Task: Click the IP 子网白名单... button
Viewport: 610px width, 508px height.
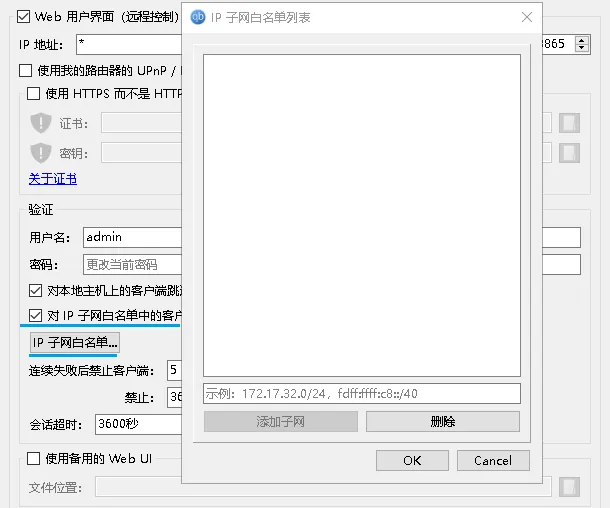Action: point(75,342)
